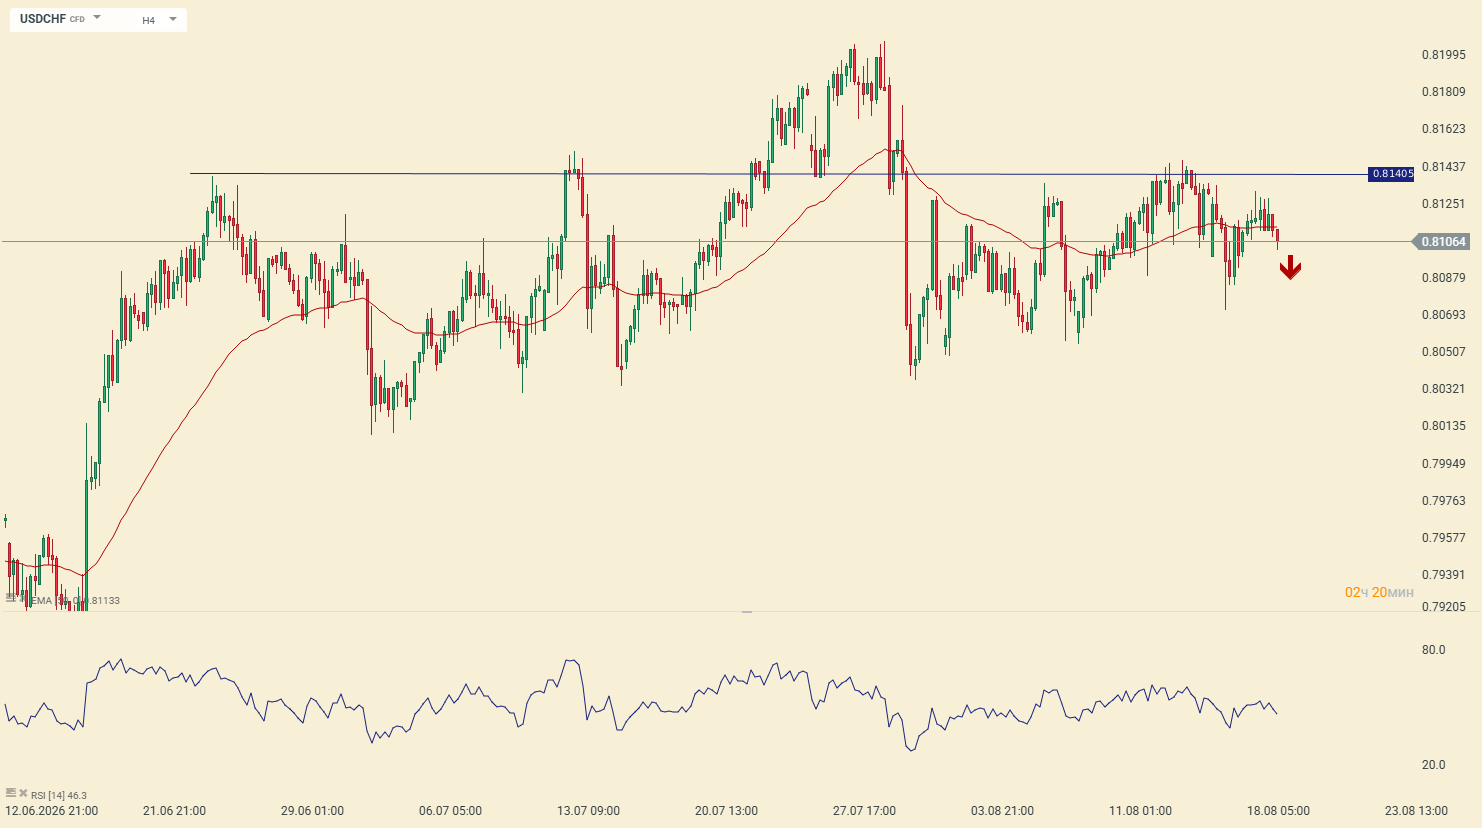Click the 21.06 21:00 time axis label
Viewport: 1482px width, 828px height.
coord(175,811)
